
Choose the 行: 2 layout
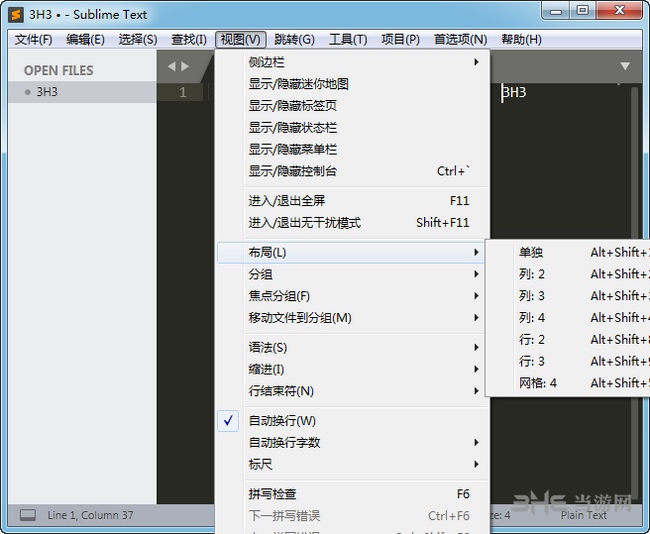point(569,340)
